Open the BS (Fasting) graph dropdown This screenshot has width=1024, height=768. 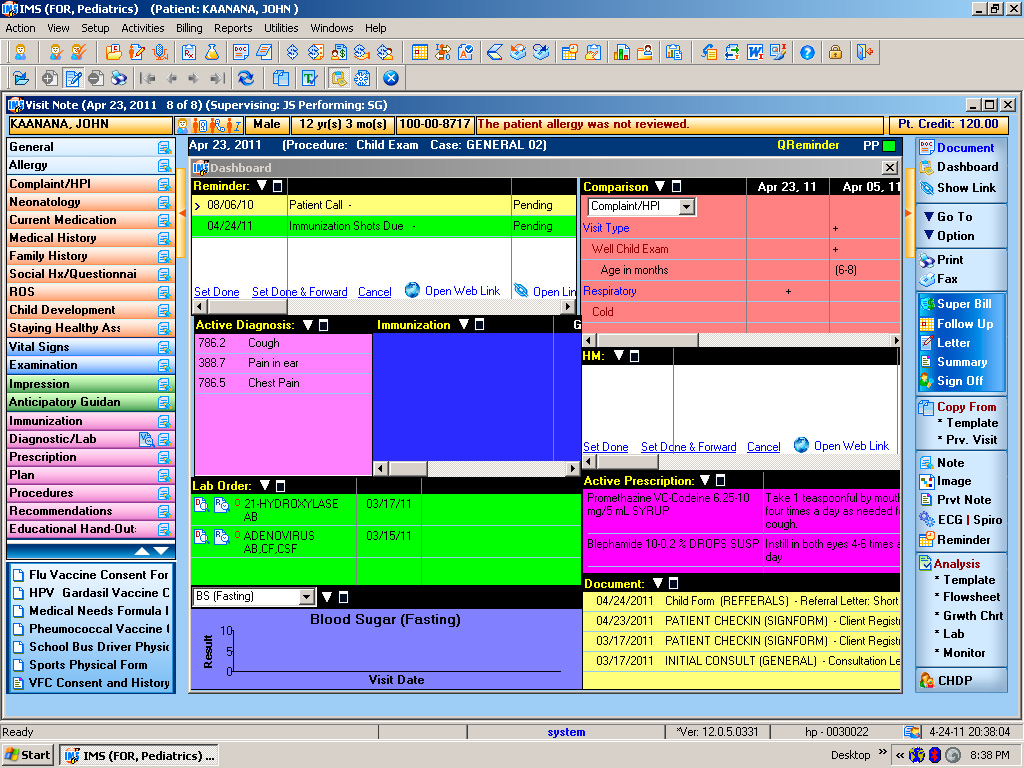(307, 597)
